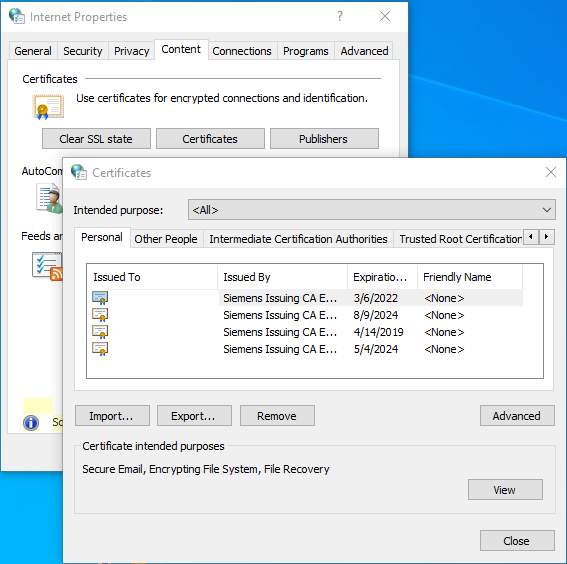Select certificate expiring 8/9/2024
The image size is (567, 564).
305,315
